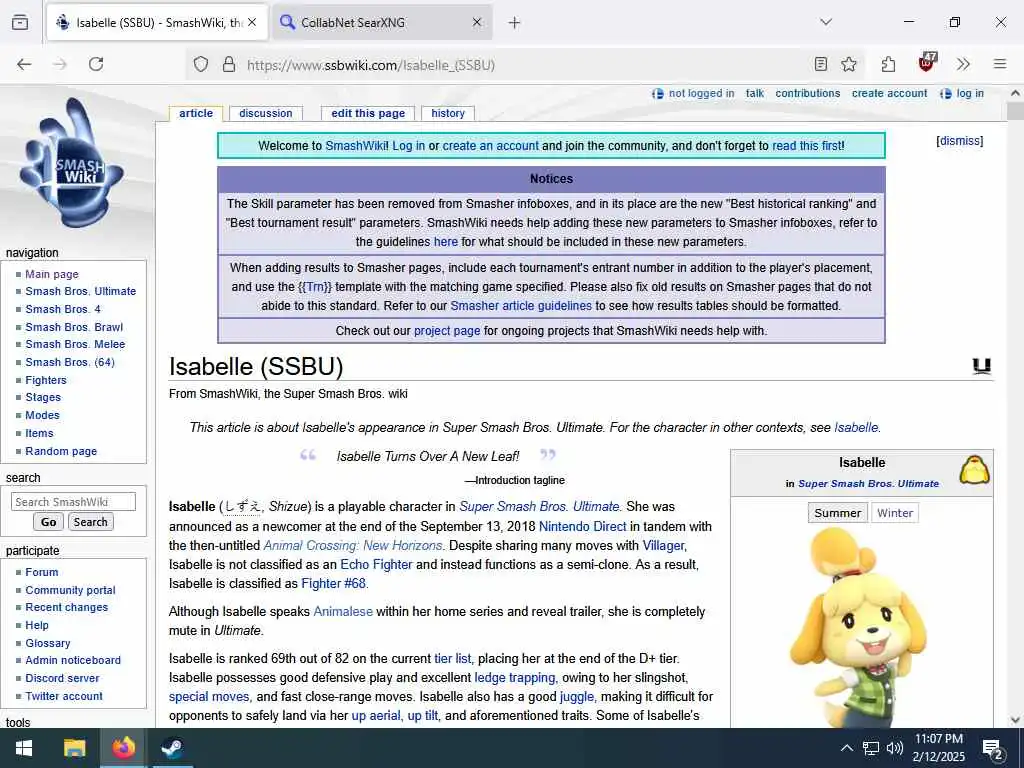Image resolution: width=1024 pixels, height=768 pixels.
Task: Click the SmashWiki logo
Action: click(x=73, y=163)
